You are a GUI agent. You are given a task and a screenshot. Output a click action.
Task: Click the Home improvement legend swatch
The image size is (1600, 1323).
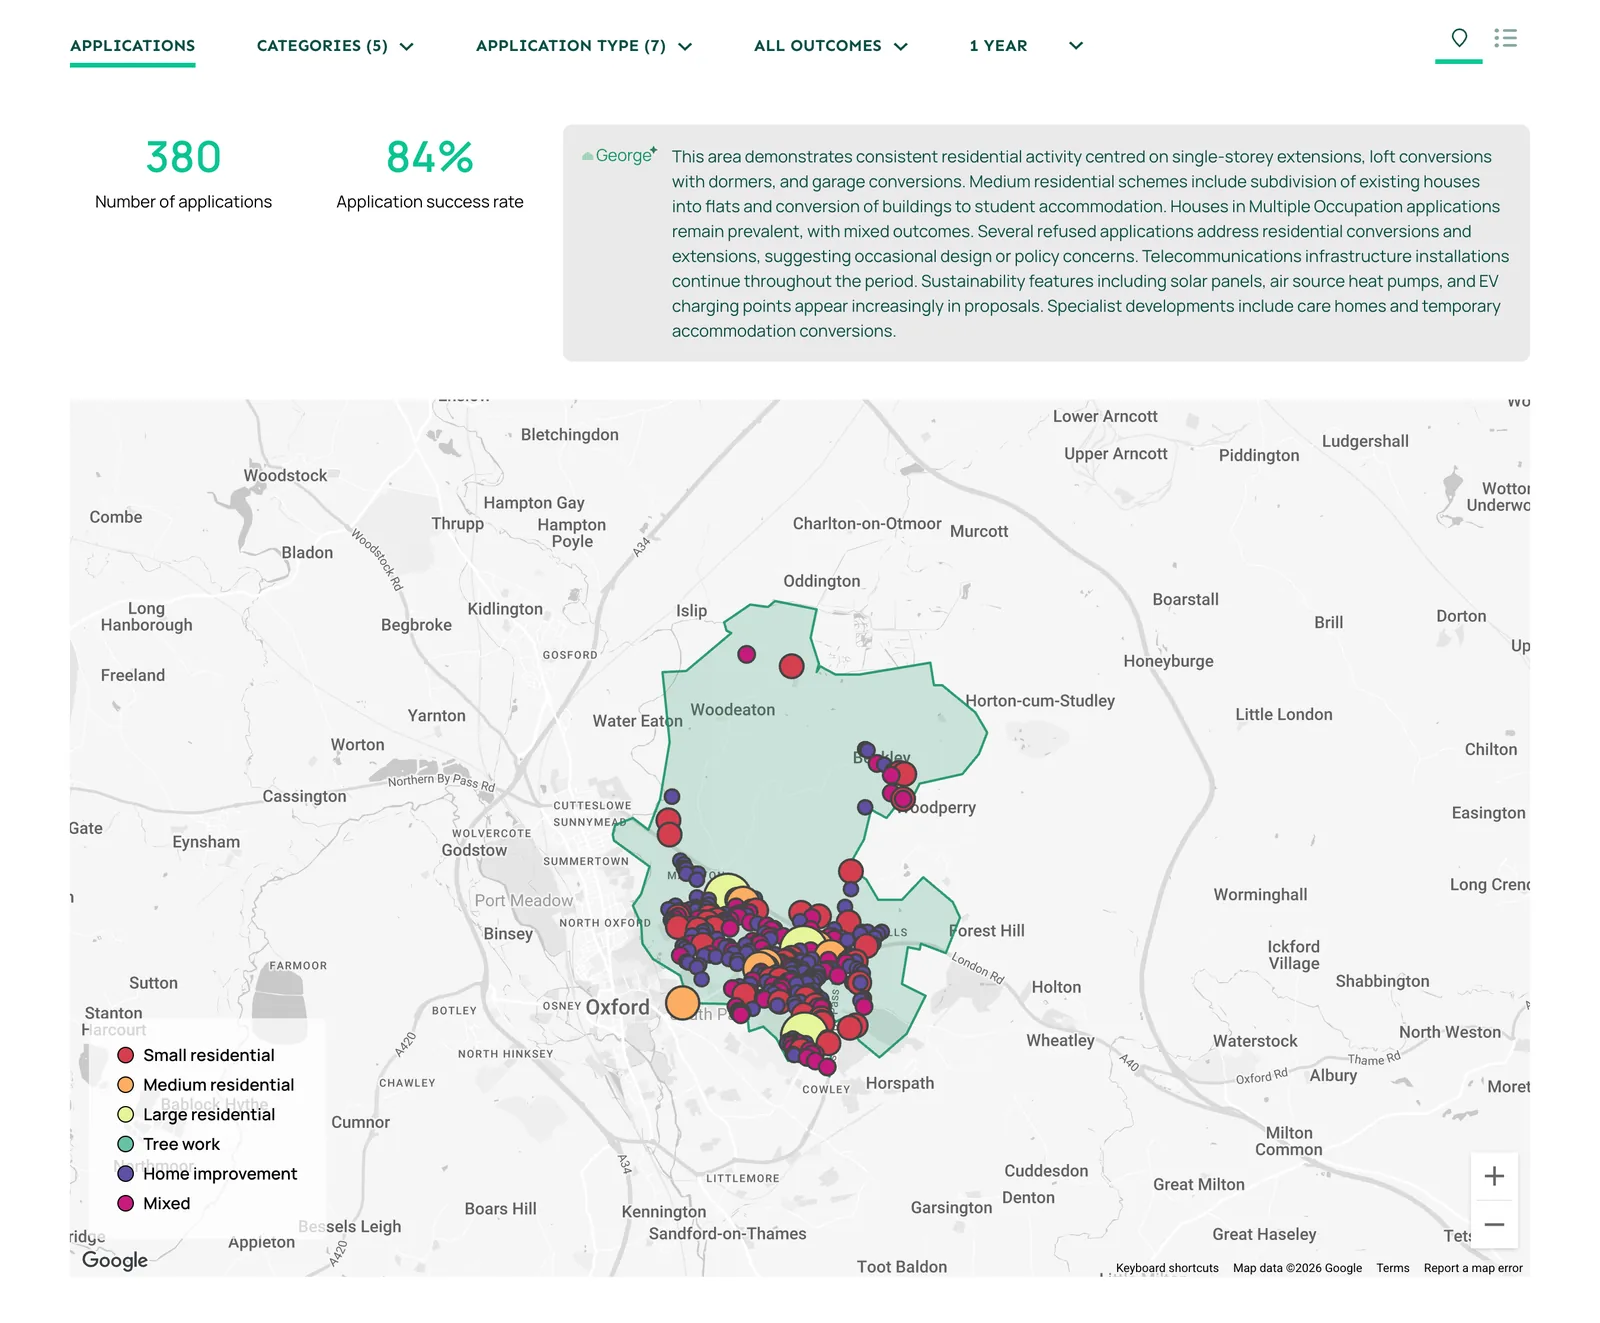[126, 1174]
